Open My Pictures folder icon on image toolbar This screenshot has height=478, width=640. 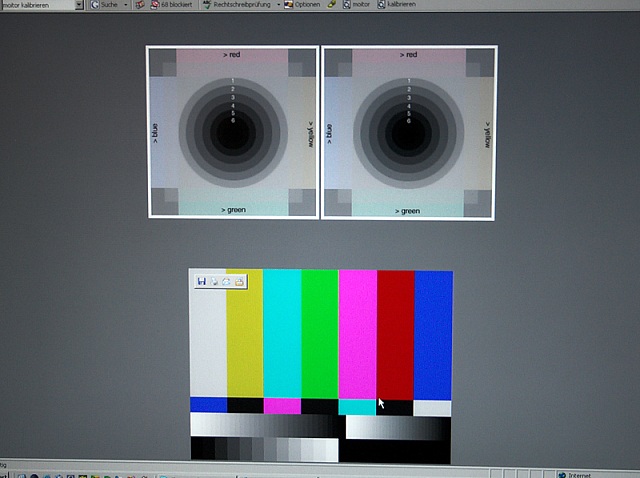(239, 283)
